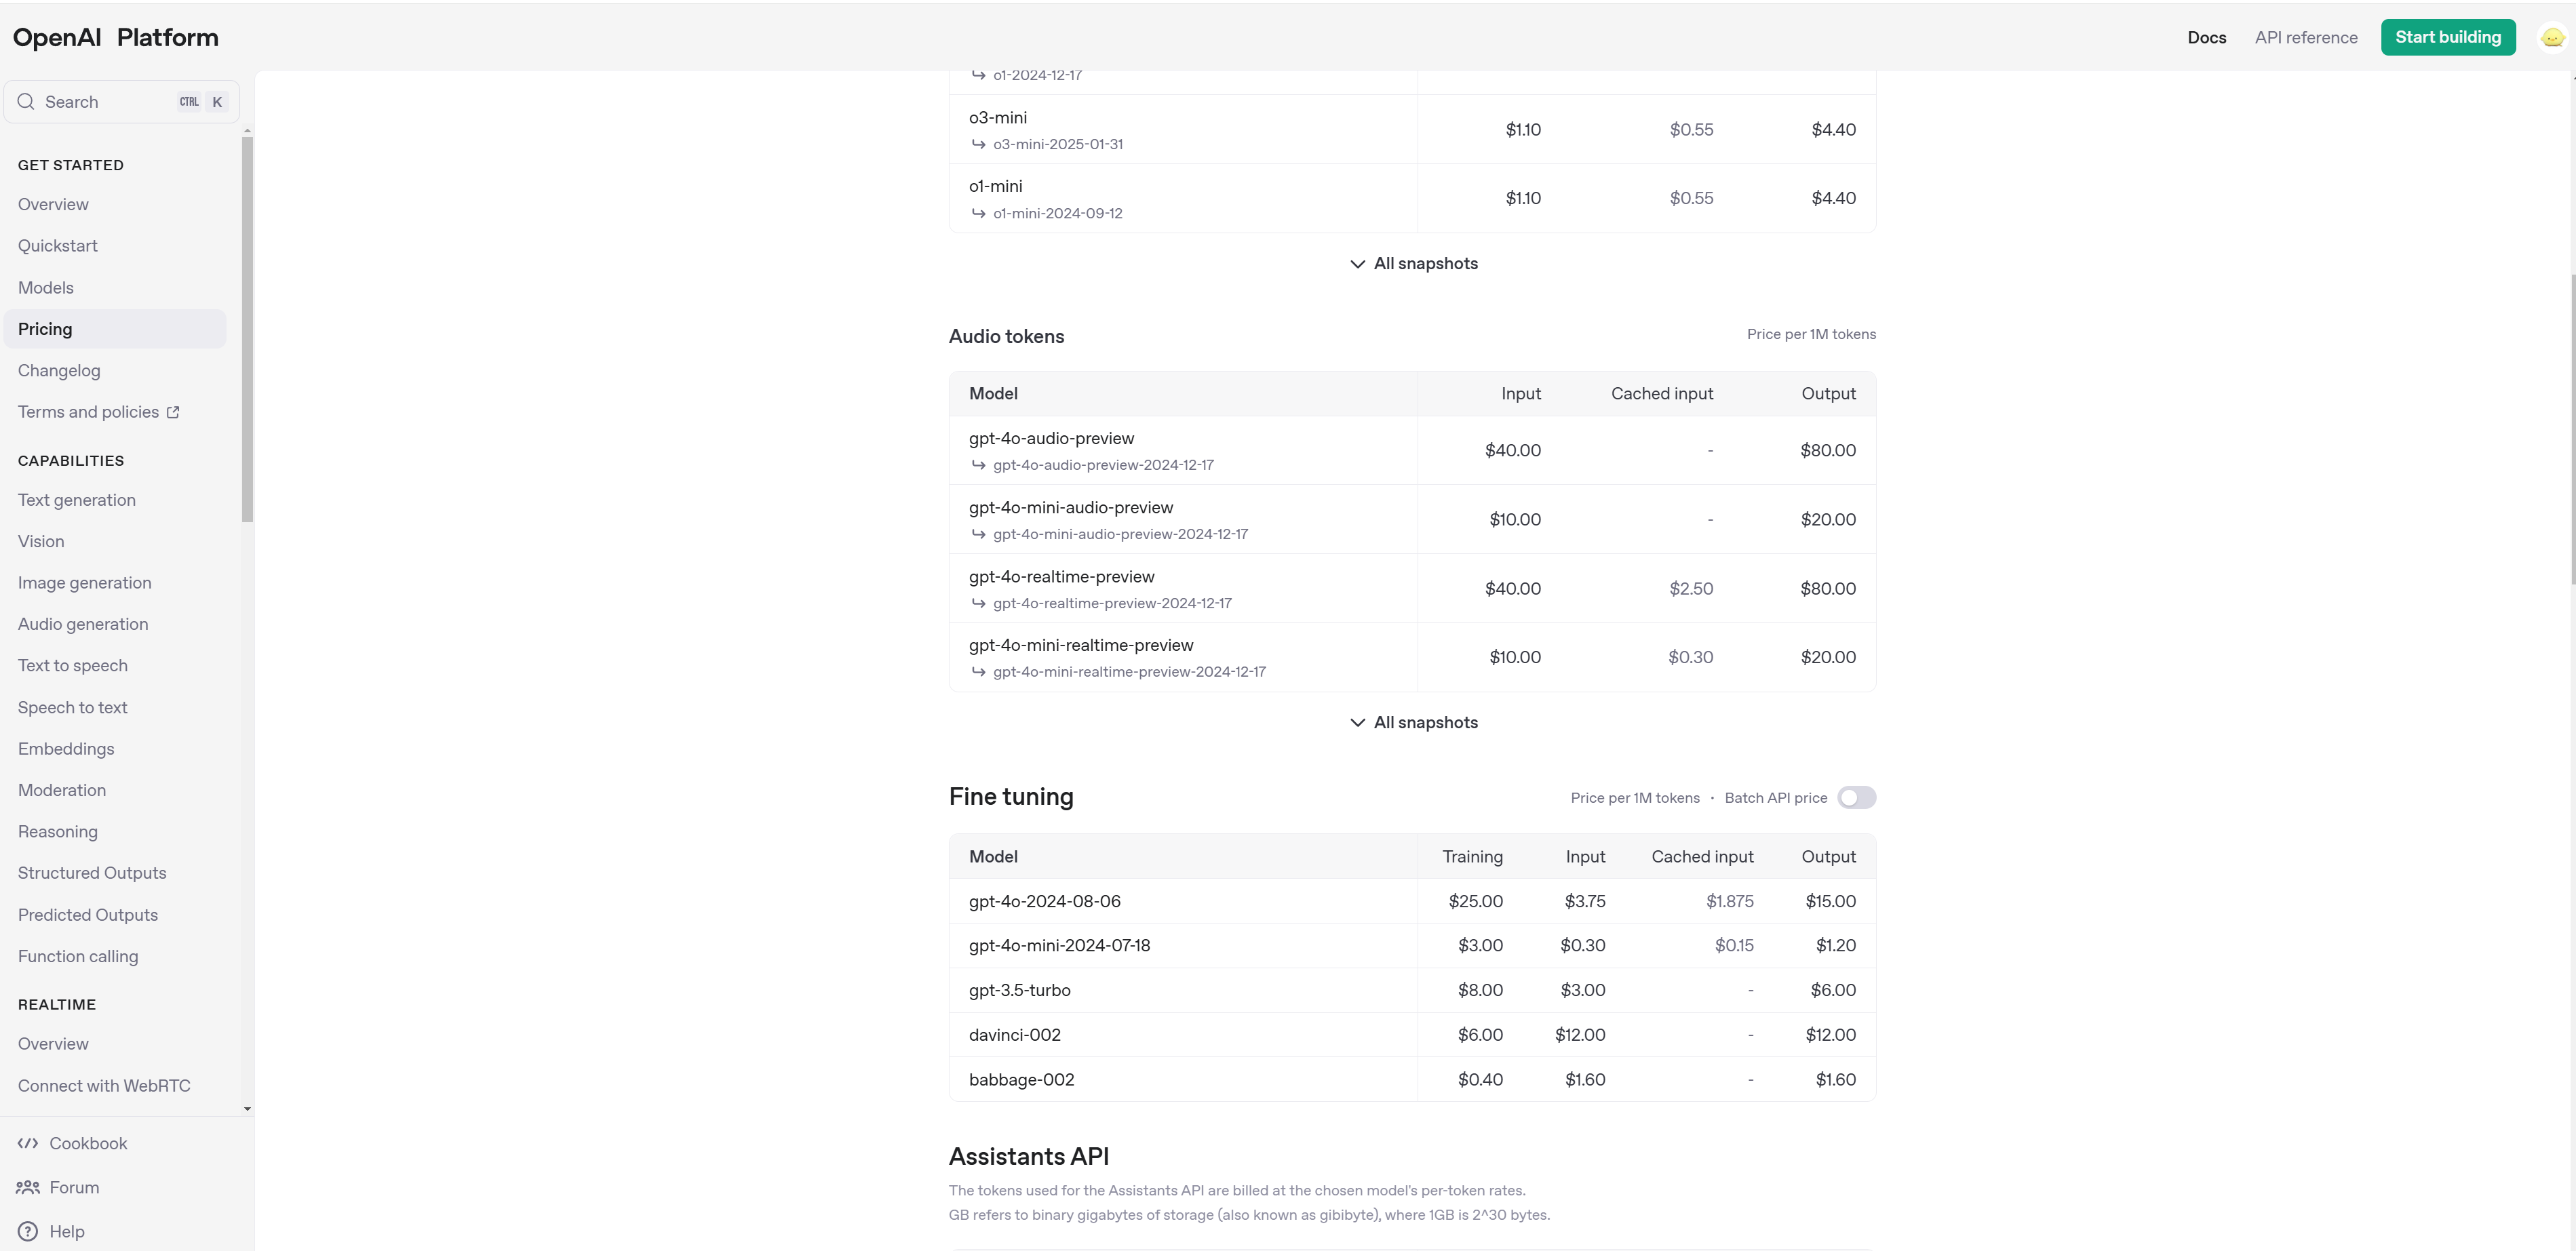Open API reference in header

(x=2306, y=38)
